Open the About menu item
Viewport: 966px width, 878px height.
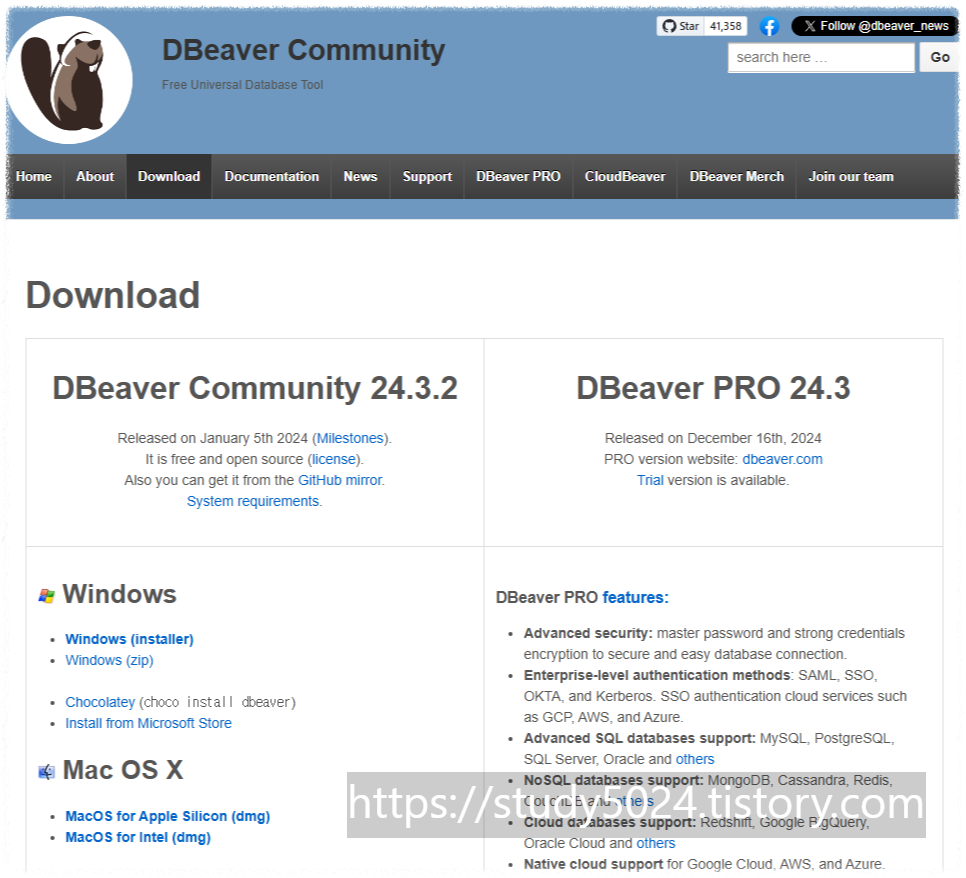coord(95,177)
